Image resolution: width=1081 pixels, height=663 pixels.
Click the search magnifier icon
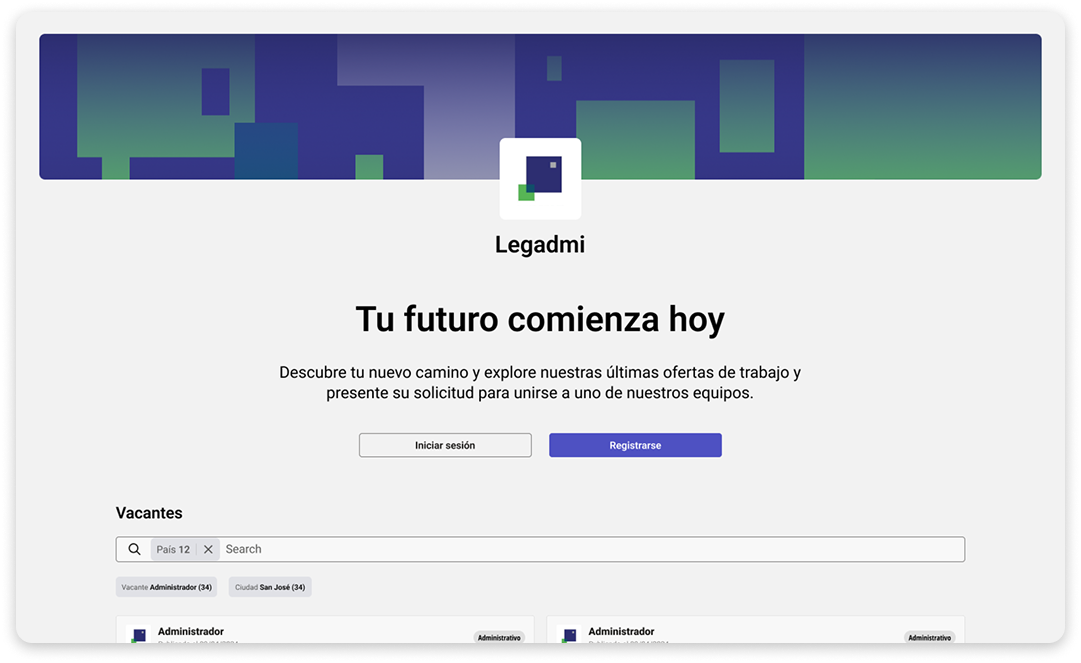pos(134,549)
